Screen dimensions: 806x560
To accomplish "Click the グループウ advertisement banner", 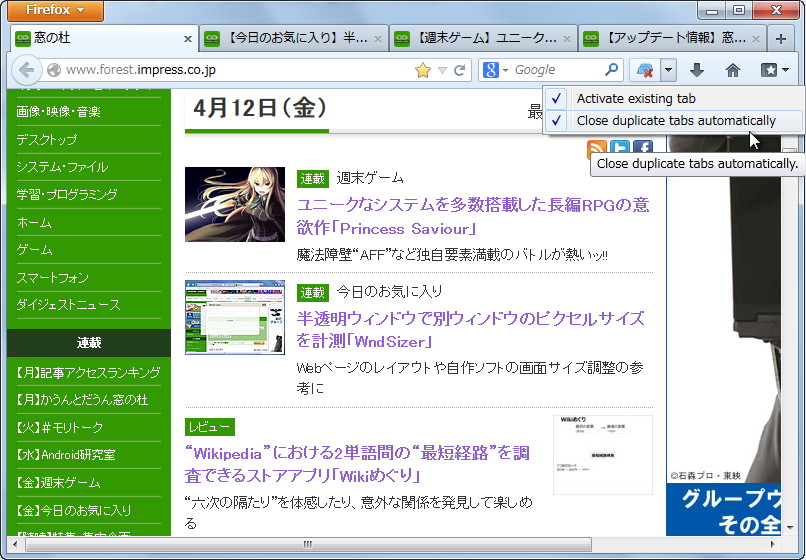I will coord(724,510).
